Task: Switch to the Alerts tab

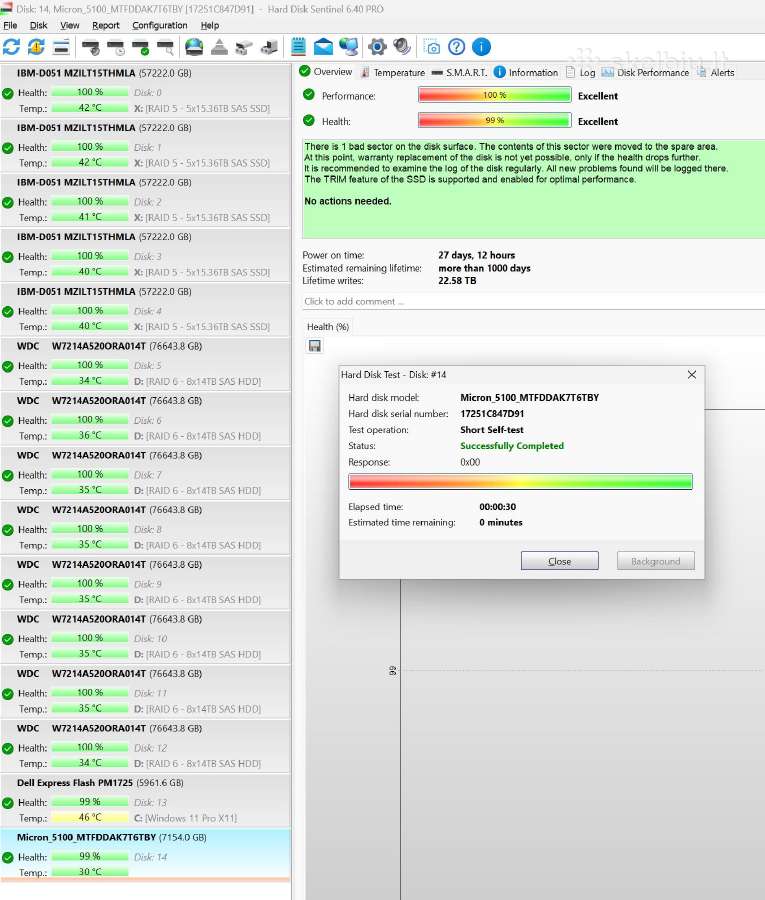Action: [715, 72]
